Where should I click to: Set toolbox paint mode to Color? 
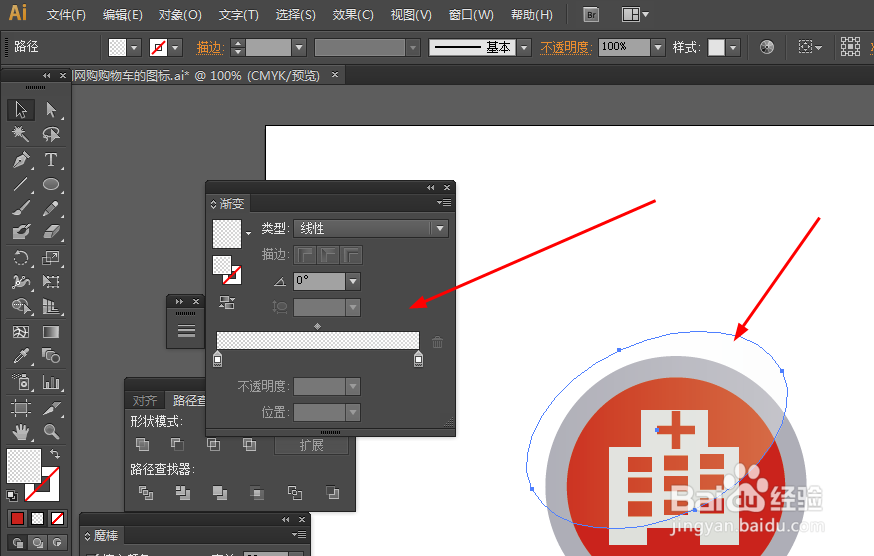pyautogui.click(x=17, y=519)
